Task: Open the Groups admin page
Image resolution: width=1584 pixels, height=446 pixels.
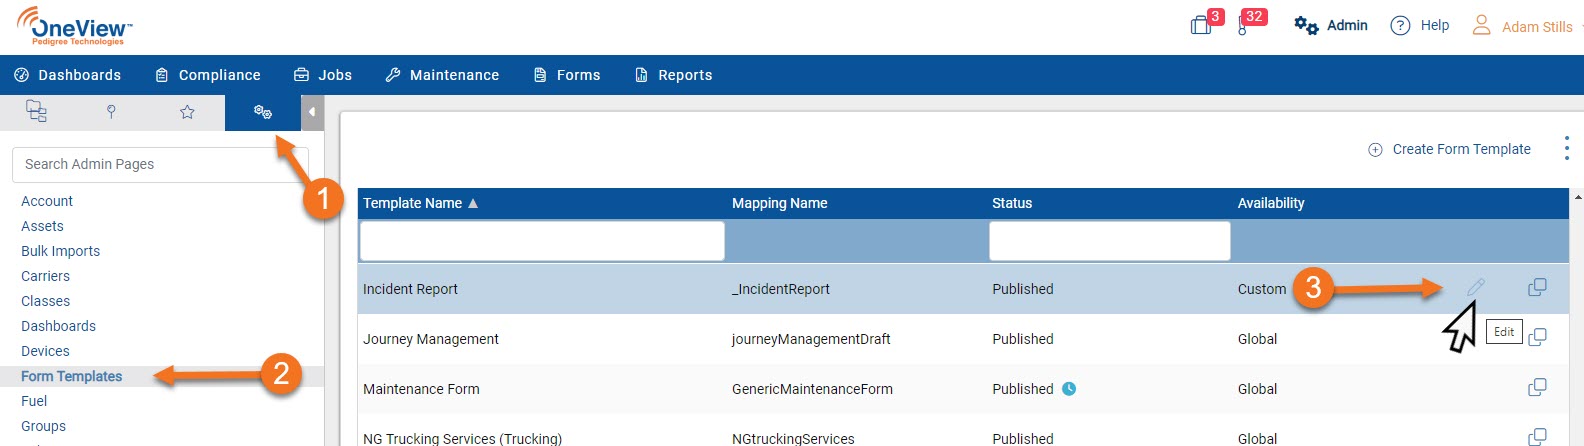Action: point(43,426)
